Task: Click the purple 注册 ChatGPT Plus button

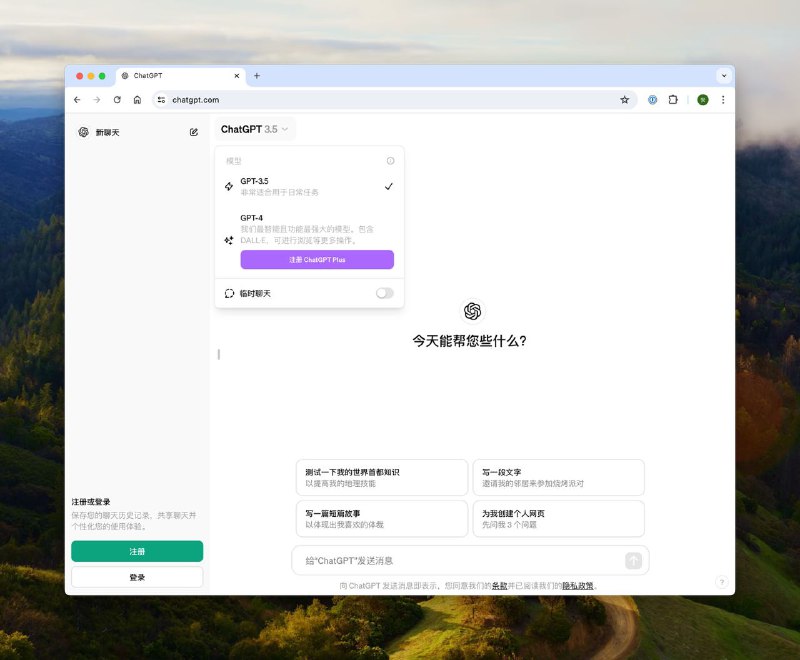Action: click(317, 260)
